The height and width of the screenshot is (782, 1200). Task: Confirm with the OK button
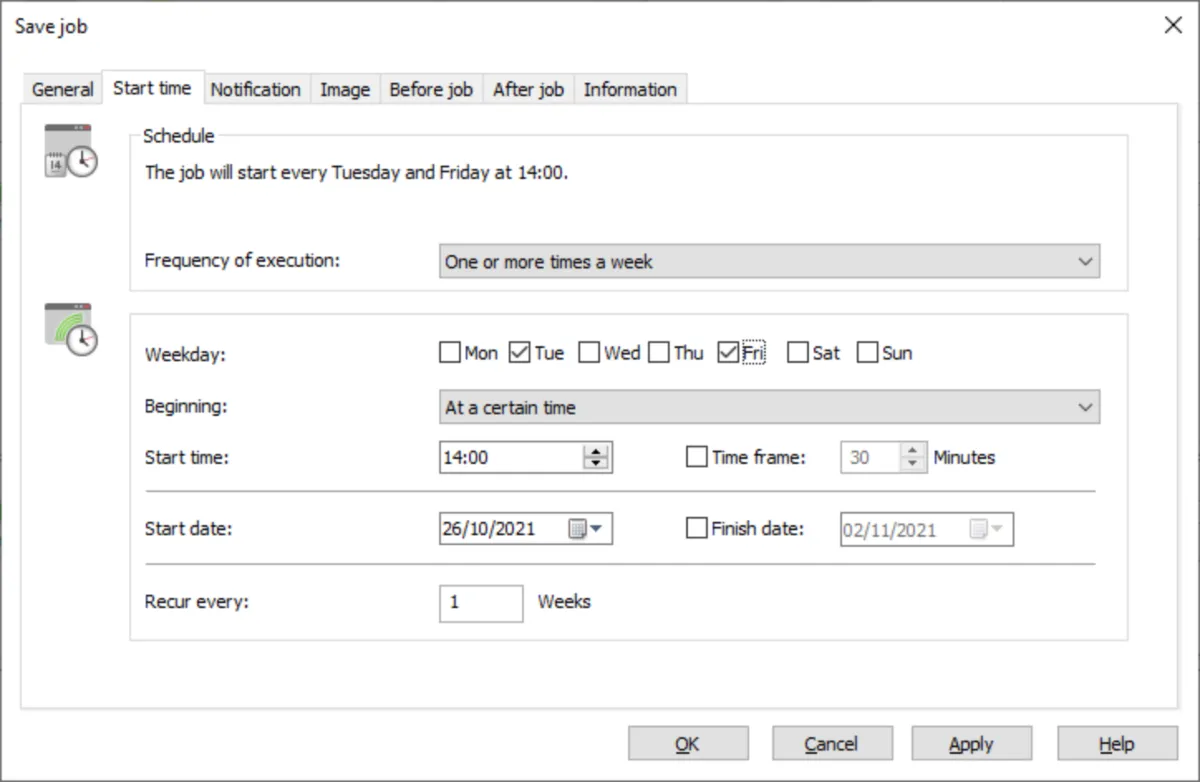pos(687,744)
